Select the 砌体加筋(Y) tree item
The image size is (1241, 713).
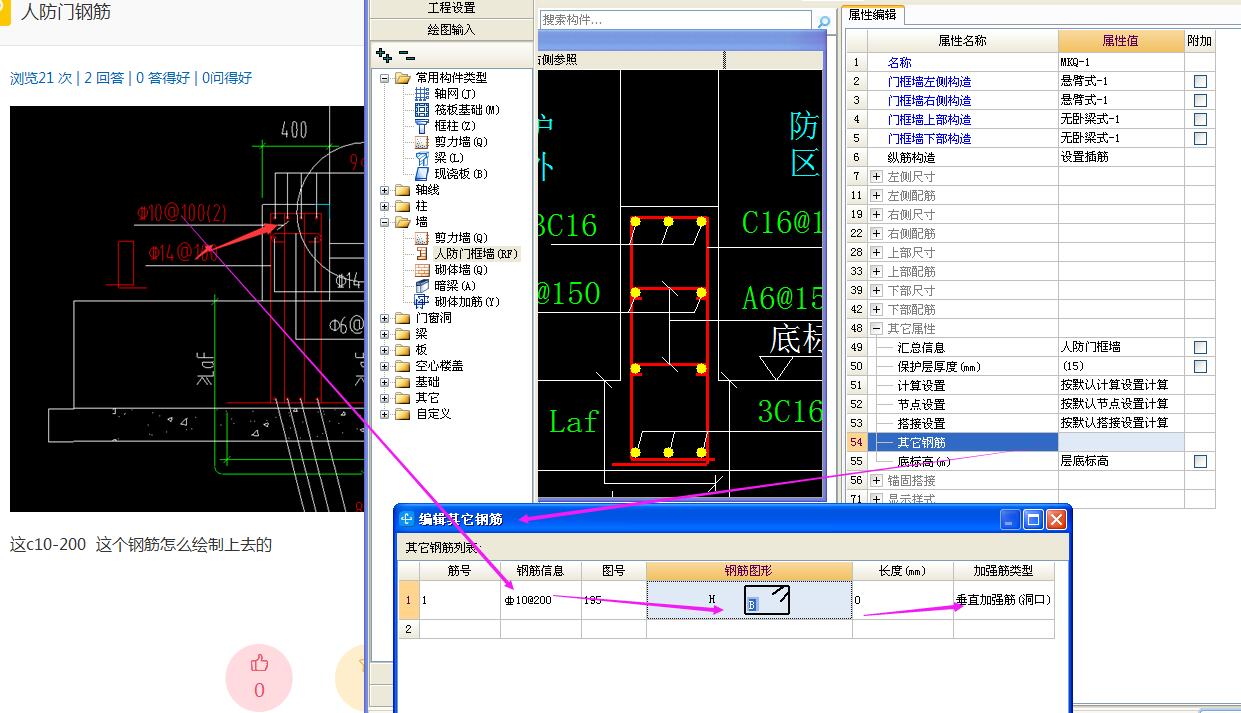pyautogui.click(x=457, y=302)
